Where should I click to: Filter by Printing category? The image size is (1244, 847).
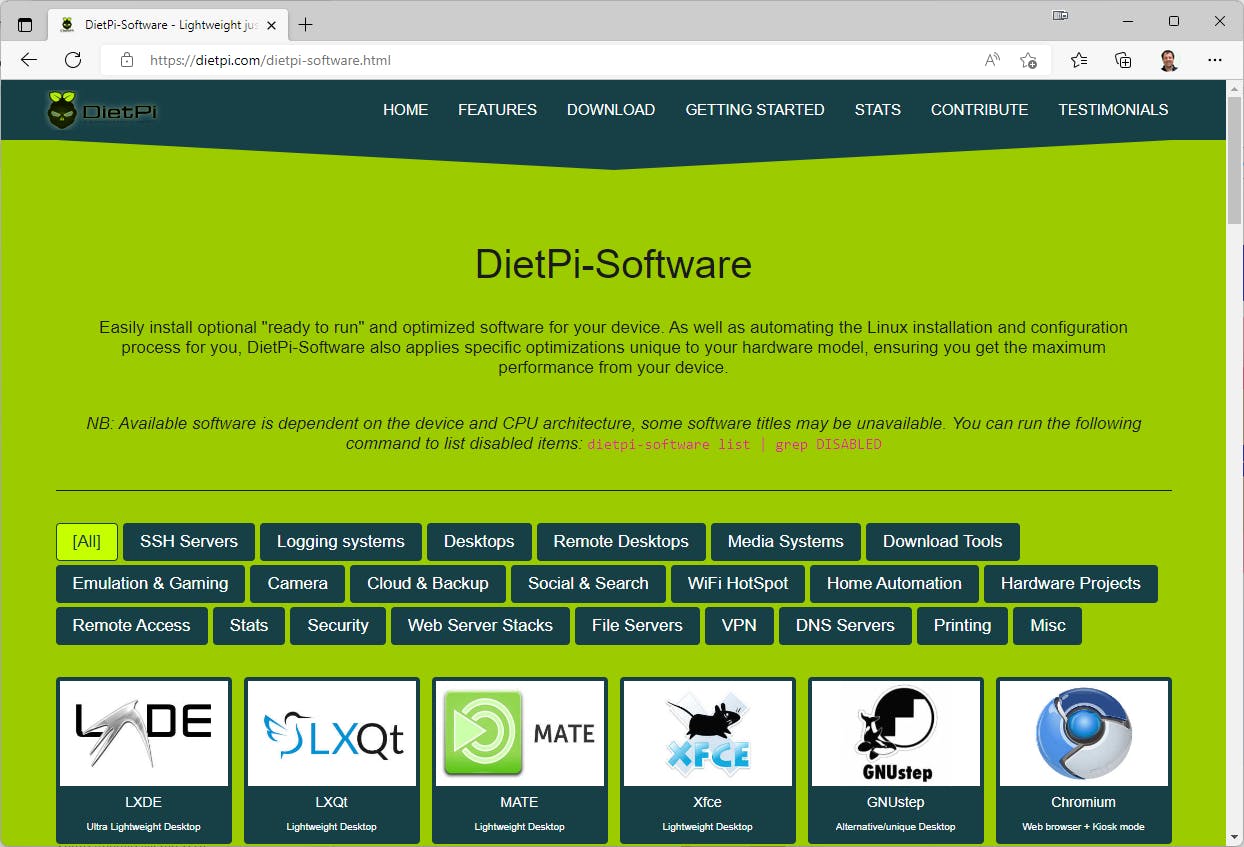pos(962,626)
